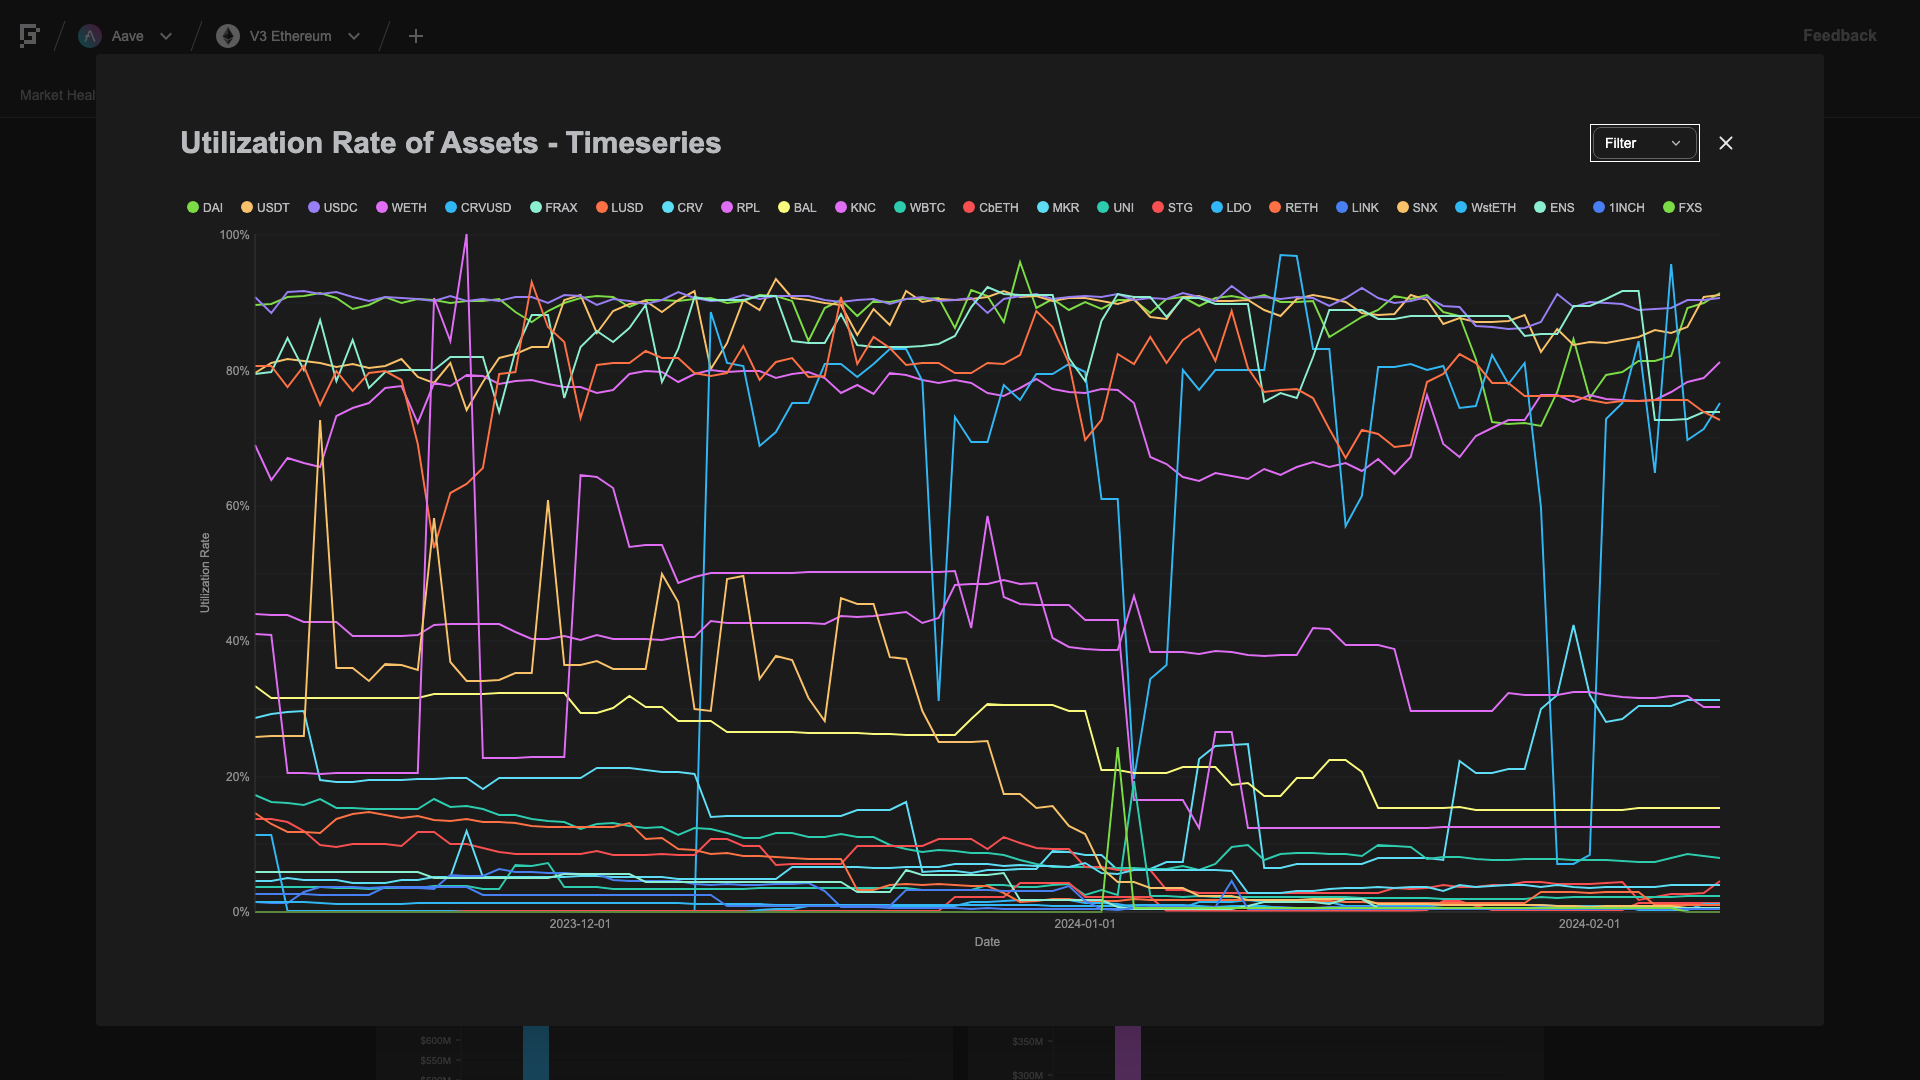Toggle the LINK legend item

[1357, 208]
